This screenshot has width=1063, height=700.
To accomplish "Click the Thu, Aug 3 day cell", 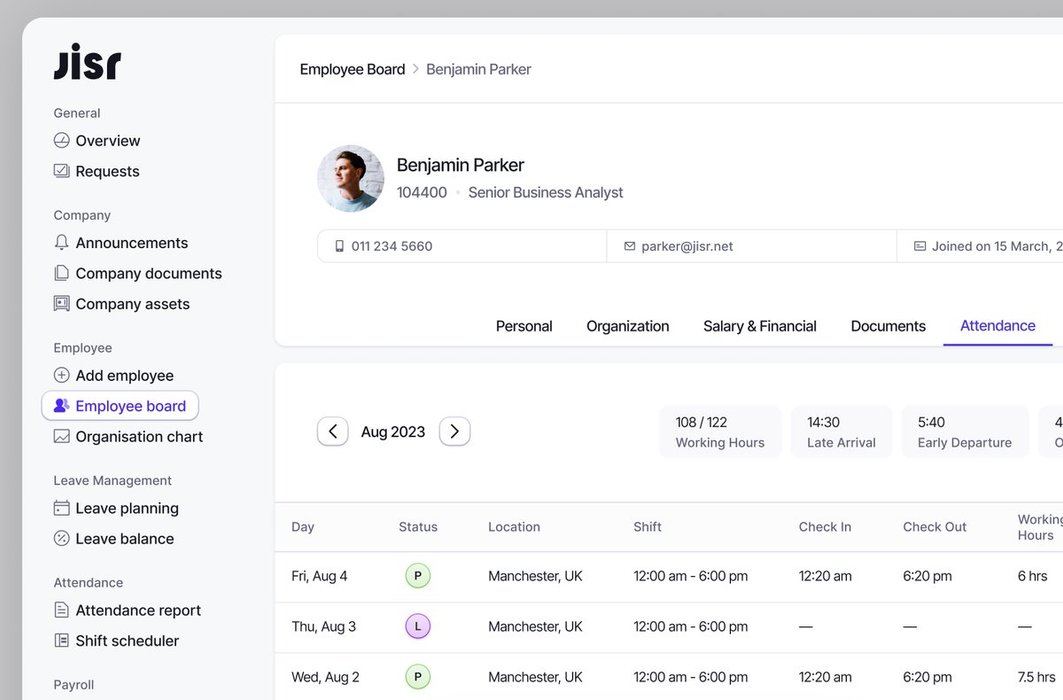I will pos(324,627).
